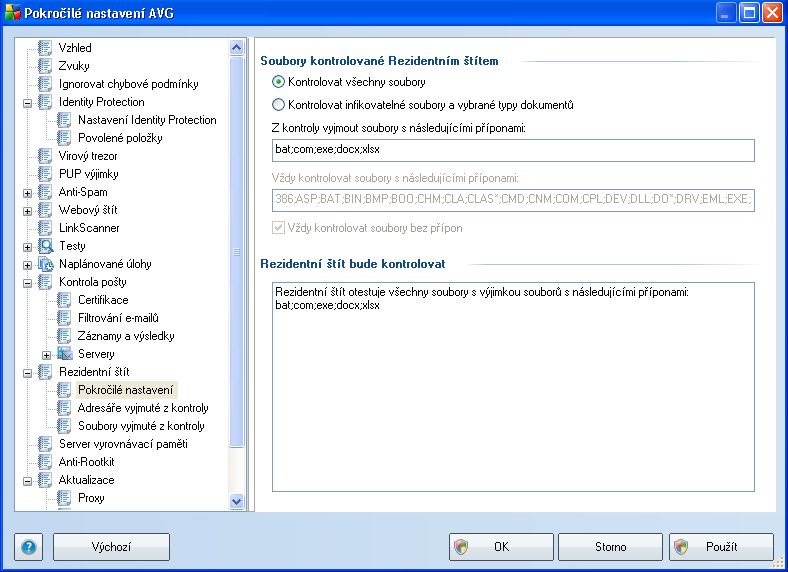Click the Server vyrovnávací paměti icon
This screenshot has height=572, width=788.
(x=45, y=444)
